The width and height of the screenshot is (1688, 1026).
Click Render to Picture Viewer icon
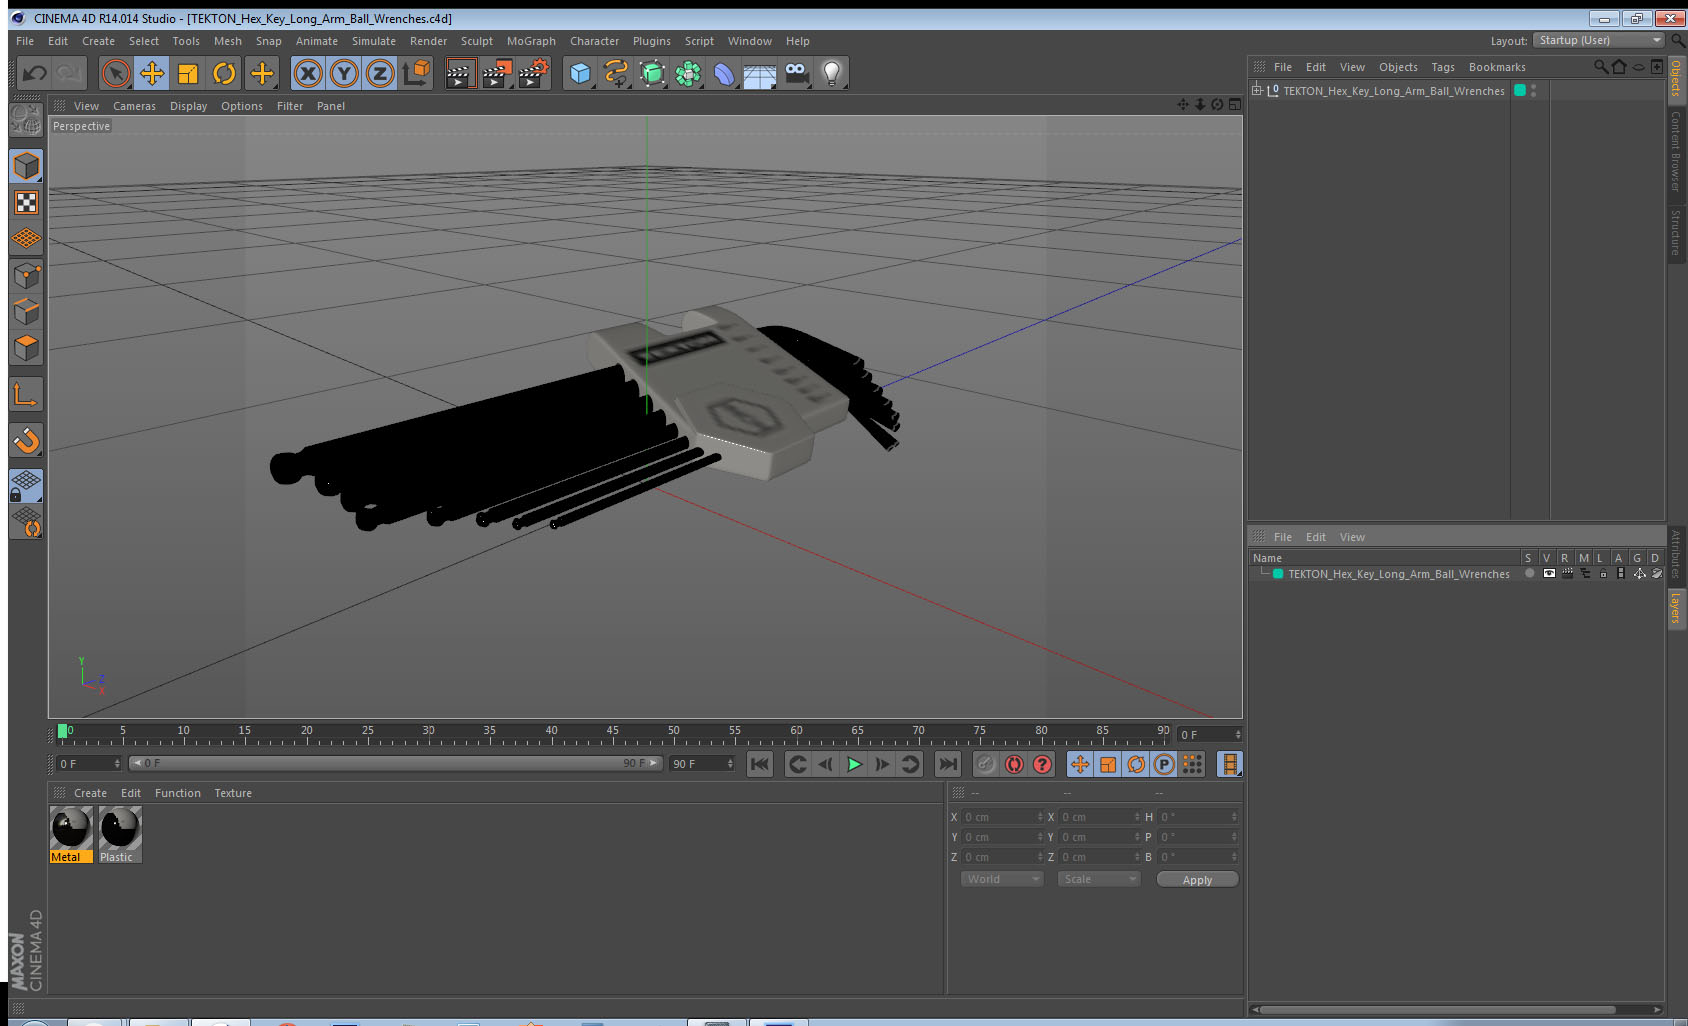pos(496,73)
